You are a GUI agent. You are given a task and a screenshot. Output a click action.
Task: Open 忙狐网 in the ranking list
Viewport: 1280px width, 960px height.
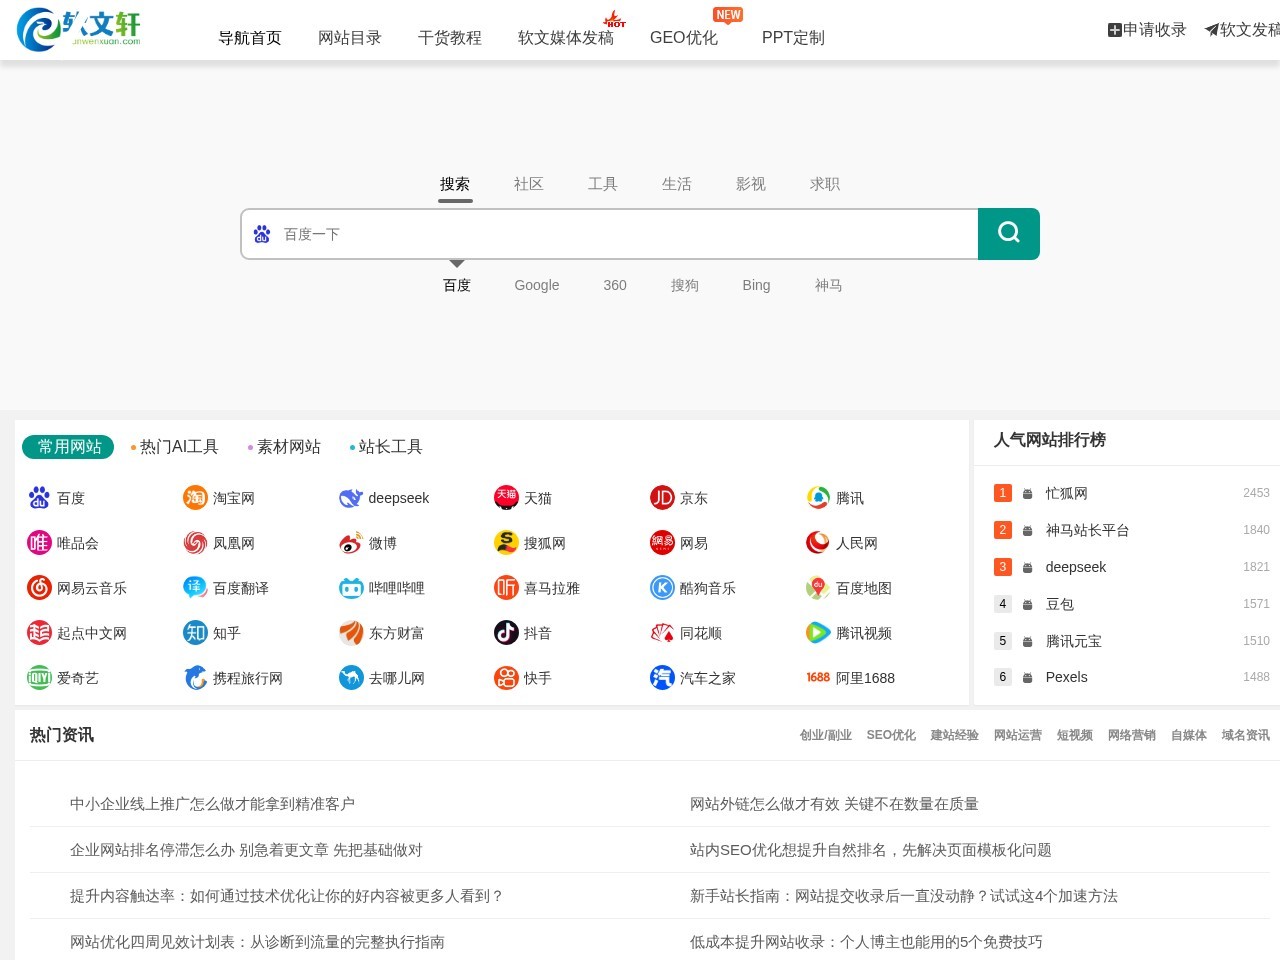click(x=1067, y=493)
